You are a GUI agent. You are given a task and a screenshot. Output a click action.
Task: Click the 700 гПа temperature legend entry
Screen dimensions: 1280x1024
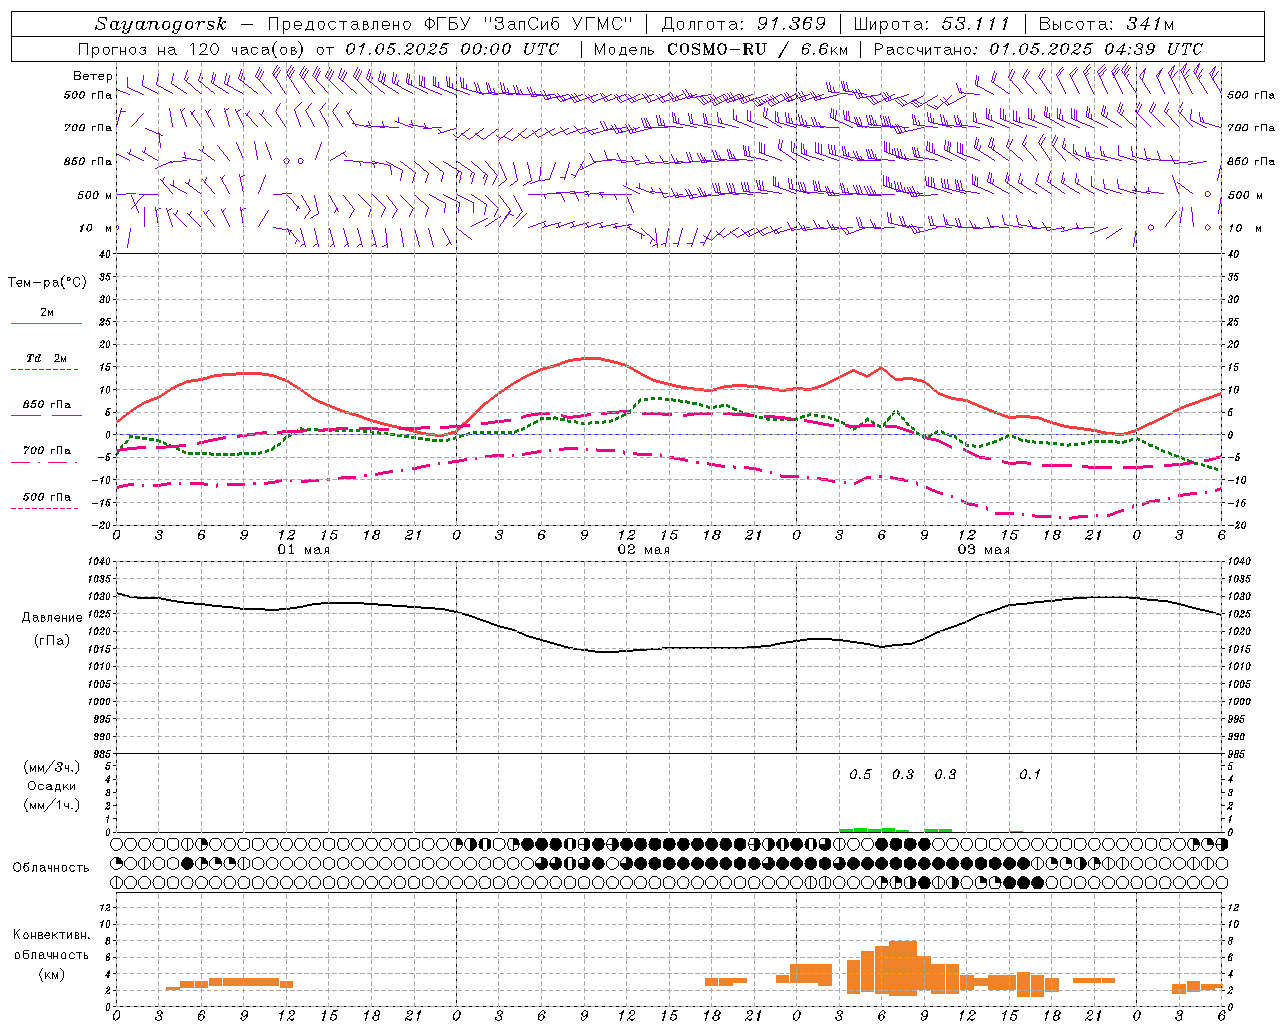click(47, 451)
